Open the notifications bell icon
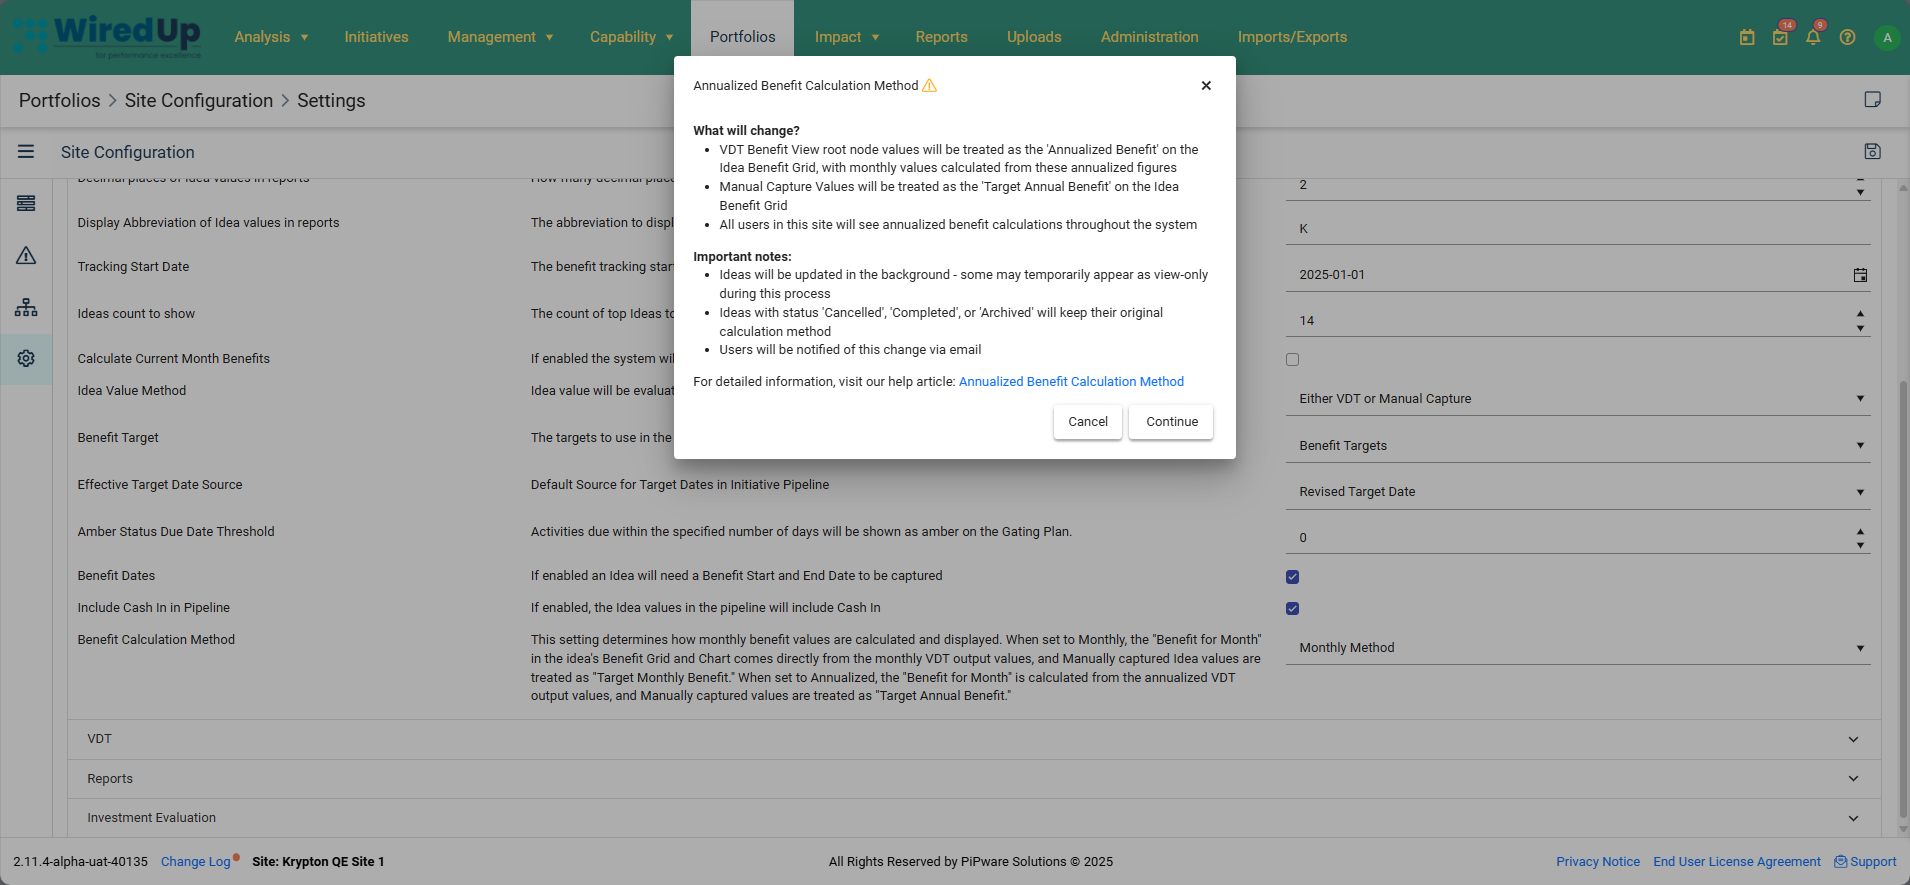Image resolution: width=1910 pixels, height=885 pixels. [1813, 37]
